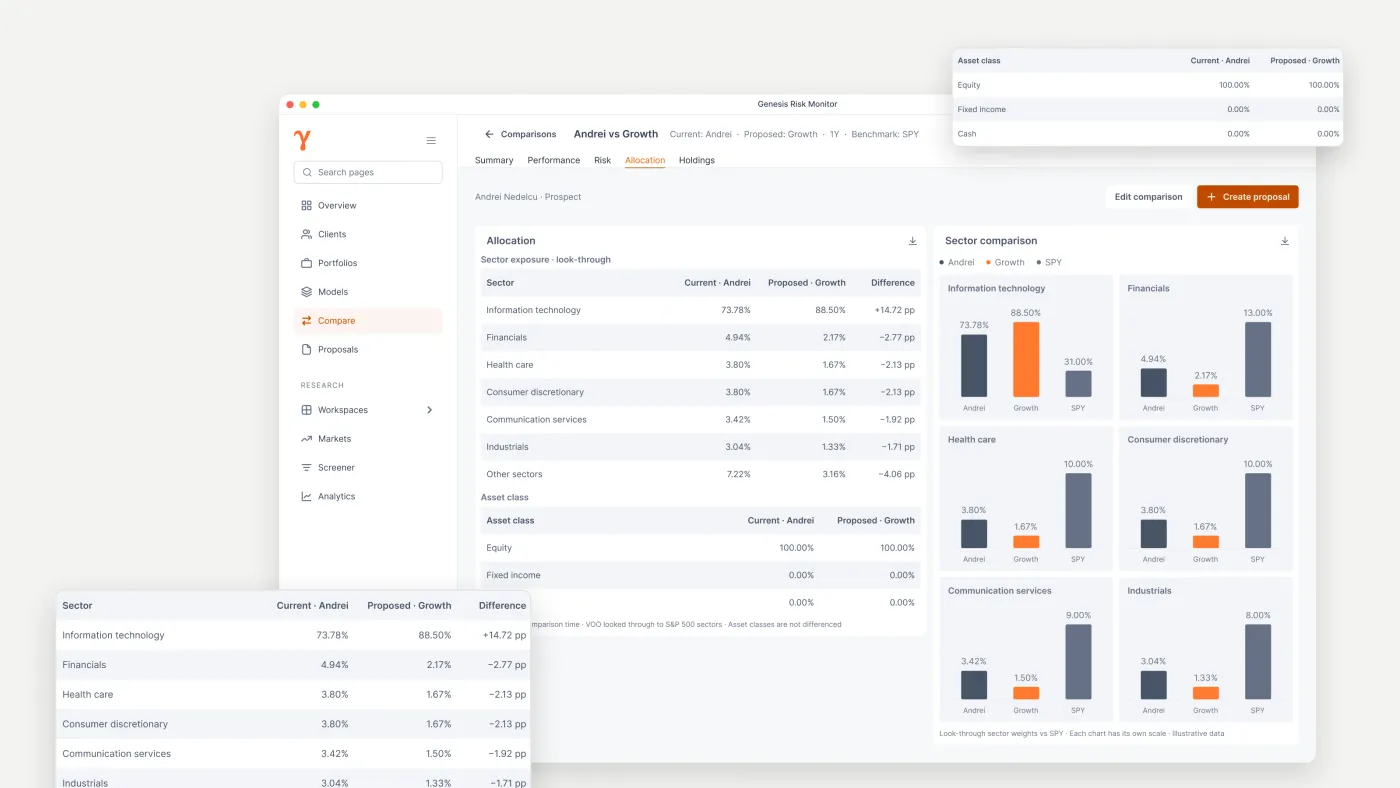Image resolution: width=1400 pixels, height=788 pixels.
Task: Click the Edit comparison button
Action: point(1148,197)
